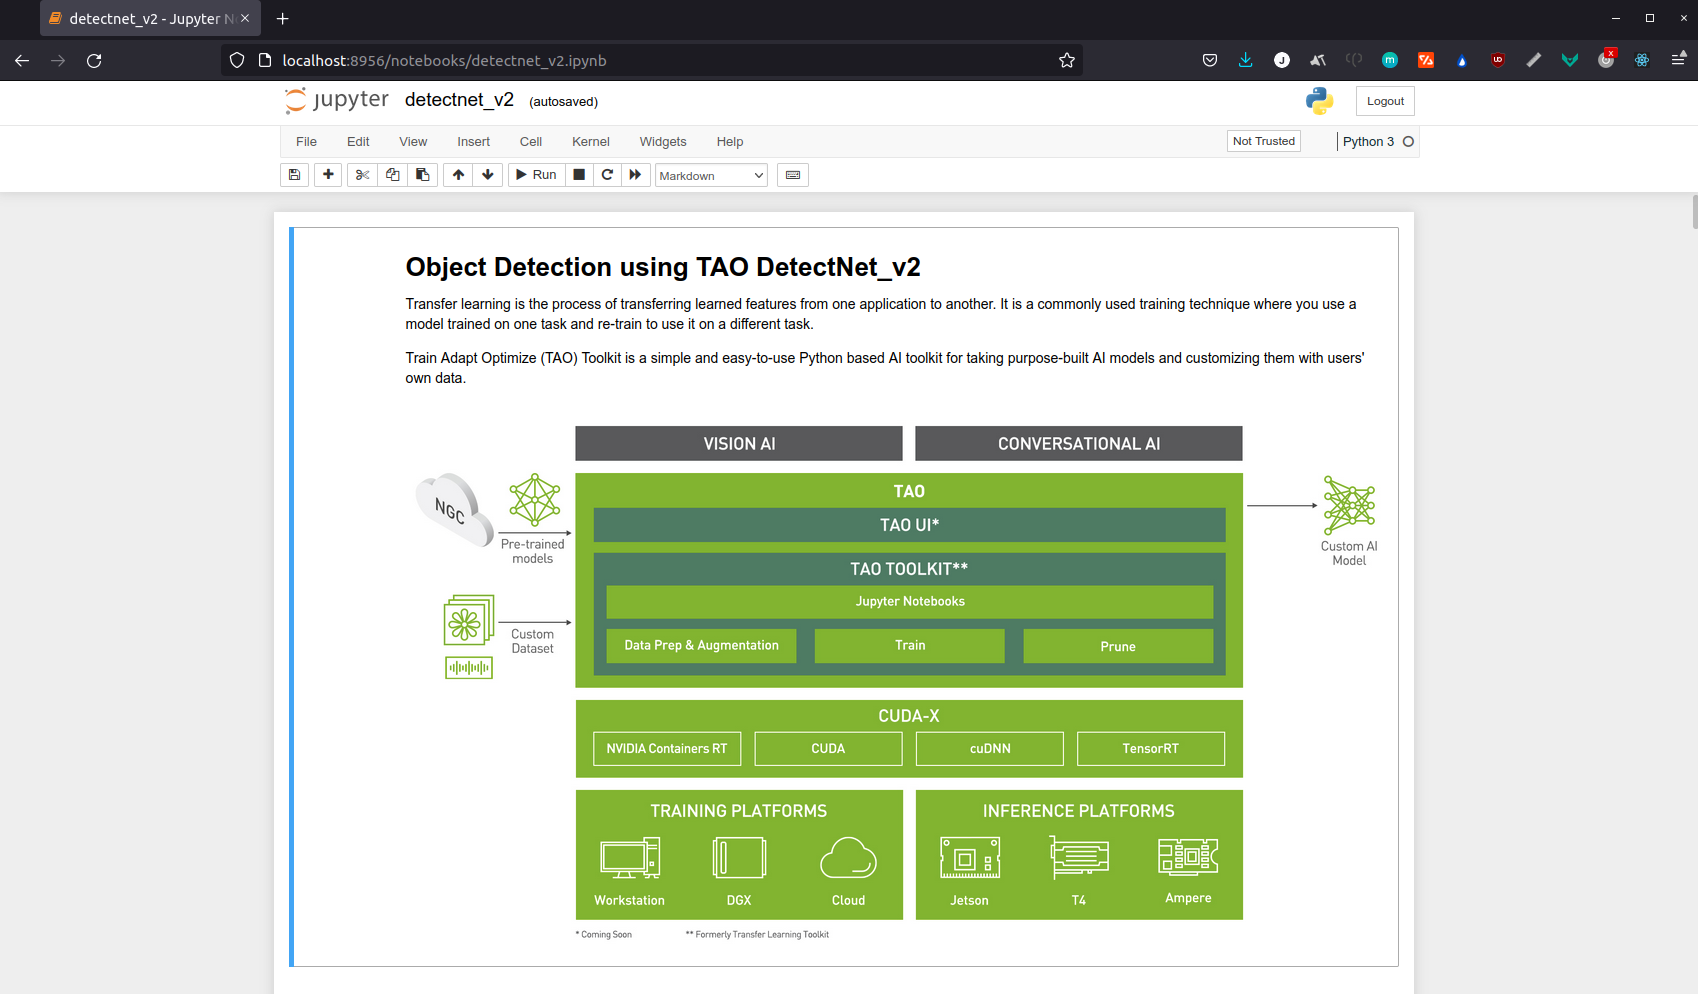The width and height of the screenshot is (1698, 994).
Task: Save the notebook with the floppy disk icon
Action: (x=294, y=175)
